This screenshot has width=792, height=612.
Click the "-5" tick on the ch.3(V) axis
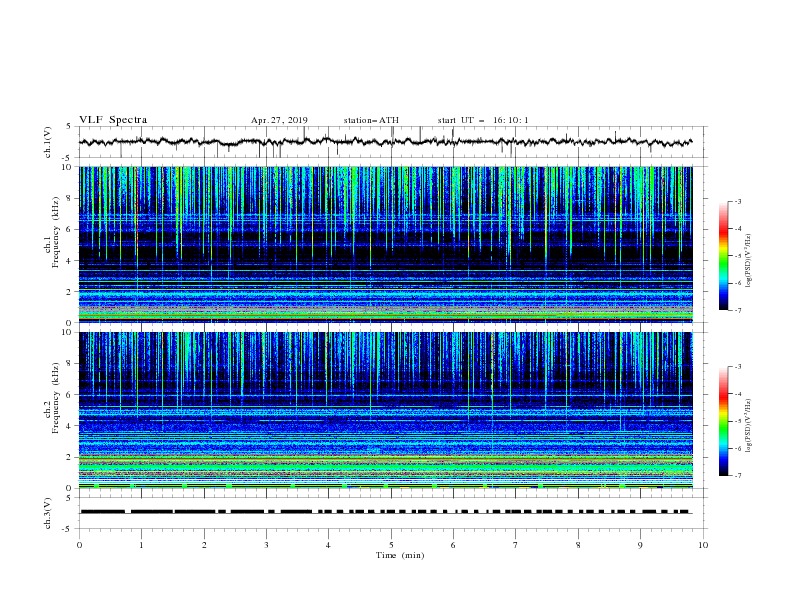coord(67,529)
